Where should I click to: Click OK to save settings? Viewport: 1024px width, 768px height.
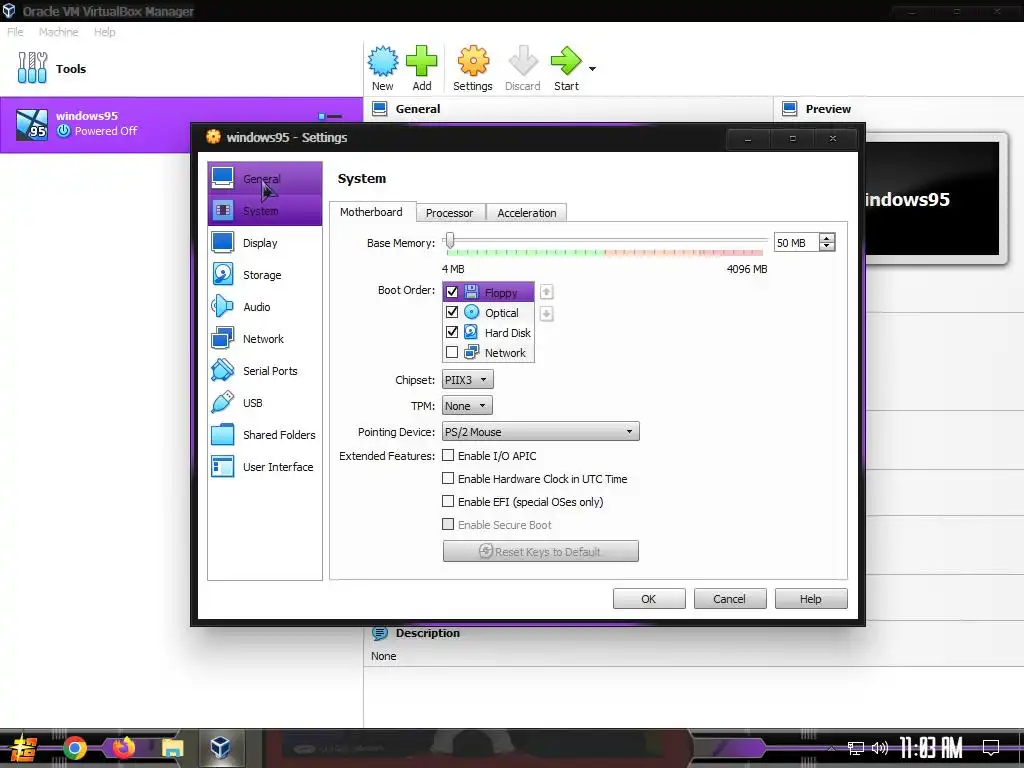pos(648,599)
